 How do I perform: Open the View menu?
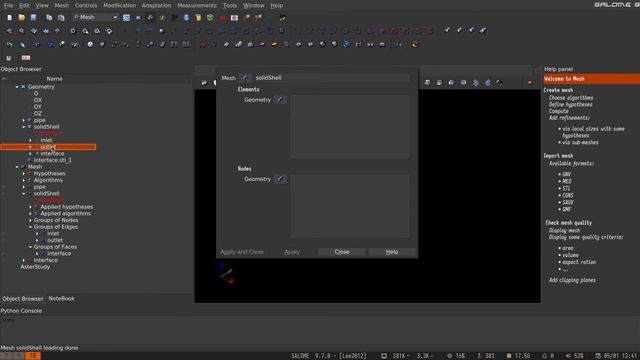click(x=42, y=5)
